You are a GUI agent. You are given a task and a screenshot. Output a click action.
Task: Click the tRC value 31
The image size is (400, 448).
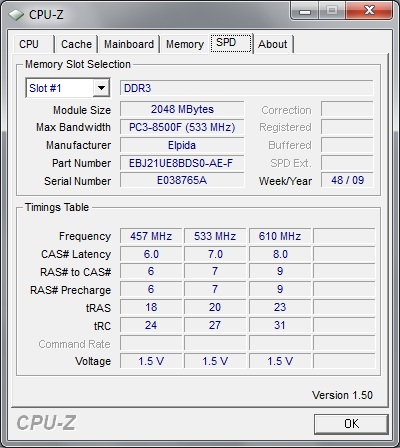click(280, 325)
